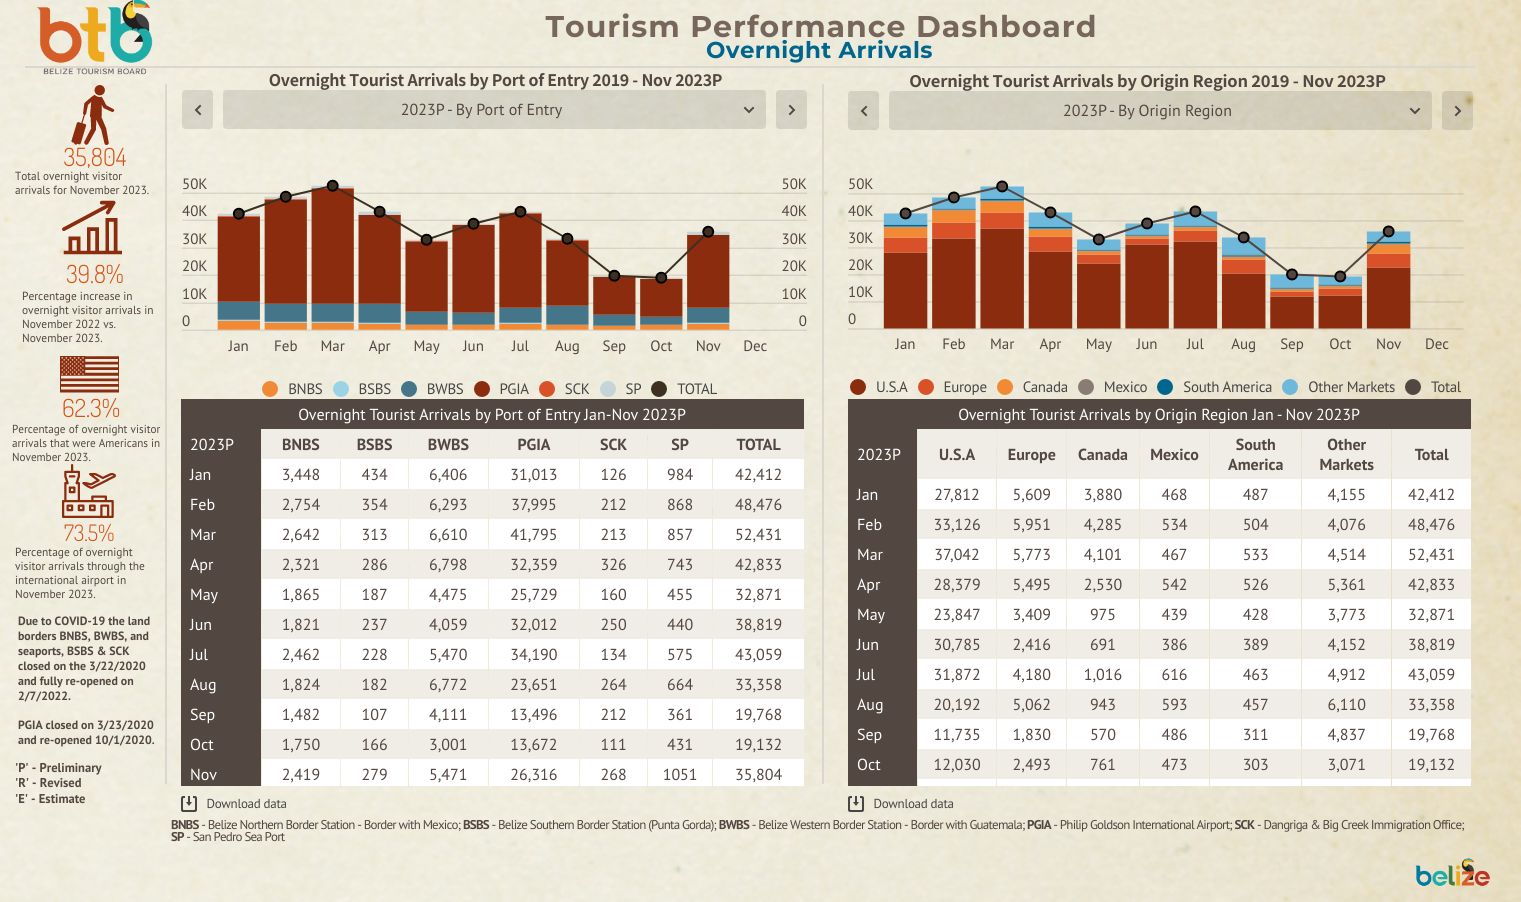
Task: Click the PGIA column header in table
Action: coord(533,445)
